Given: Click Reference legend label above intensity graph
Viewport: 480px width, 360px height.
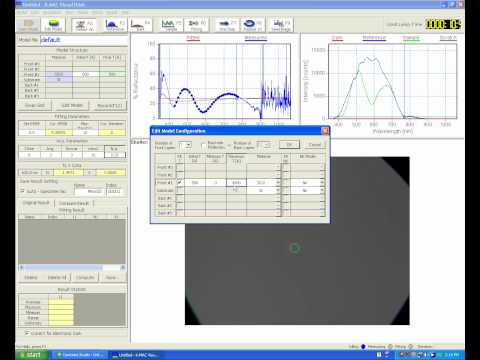Looking at the screenshot, I should tap(374, 38).
